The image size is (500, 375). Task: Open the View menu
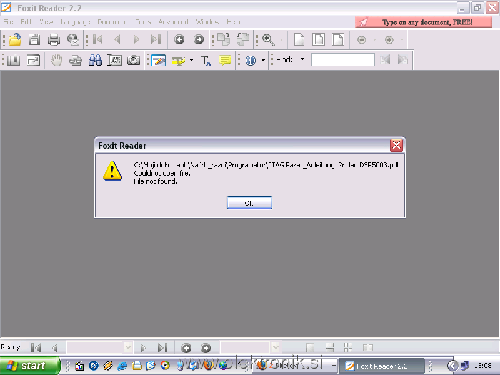tap(46, 22)
